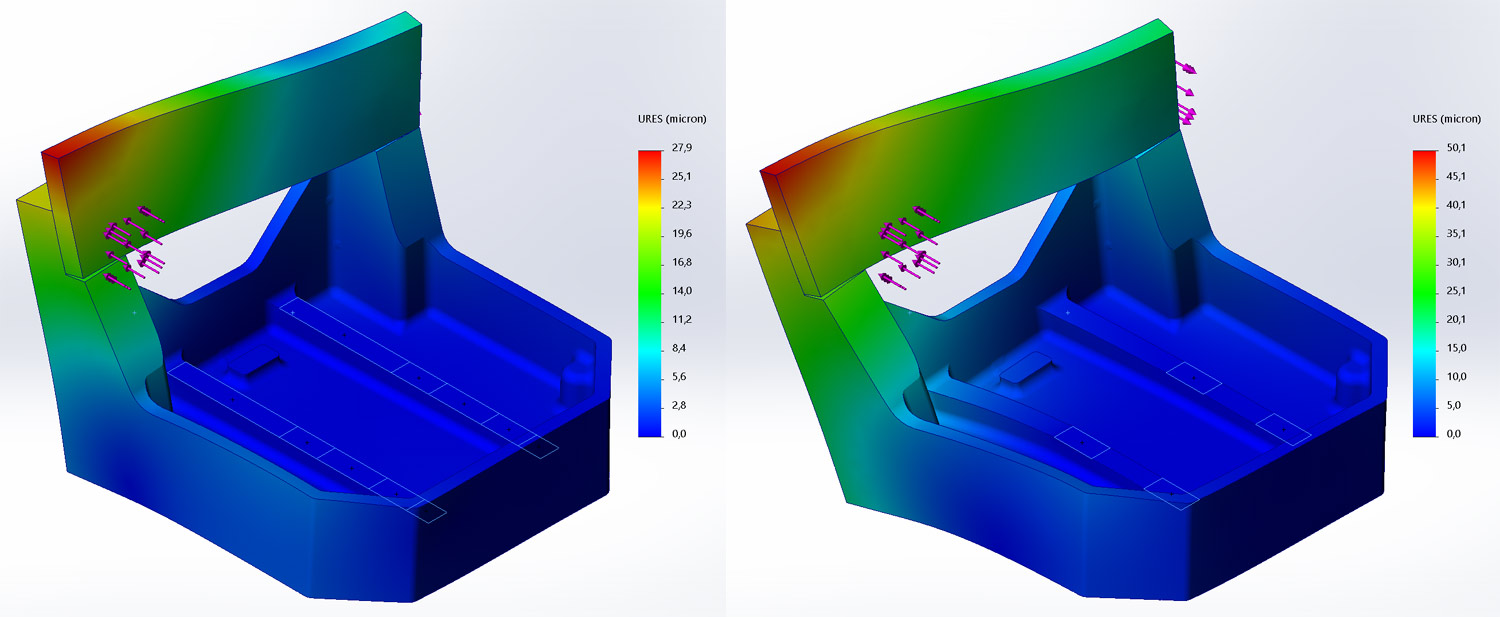
Task: Click the 8,4 legend value on left
Action: tap(681, 348)
